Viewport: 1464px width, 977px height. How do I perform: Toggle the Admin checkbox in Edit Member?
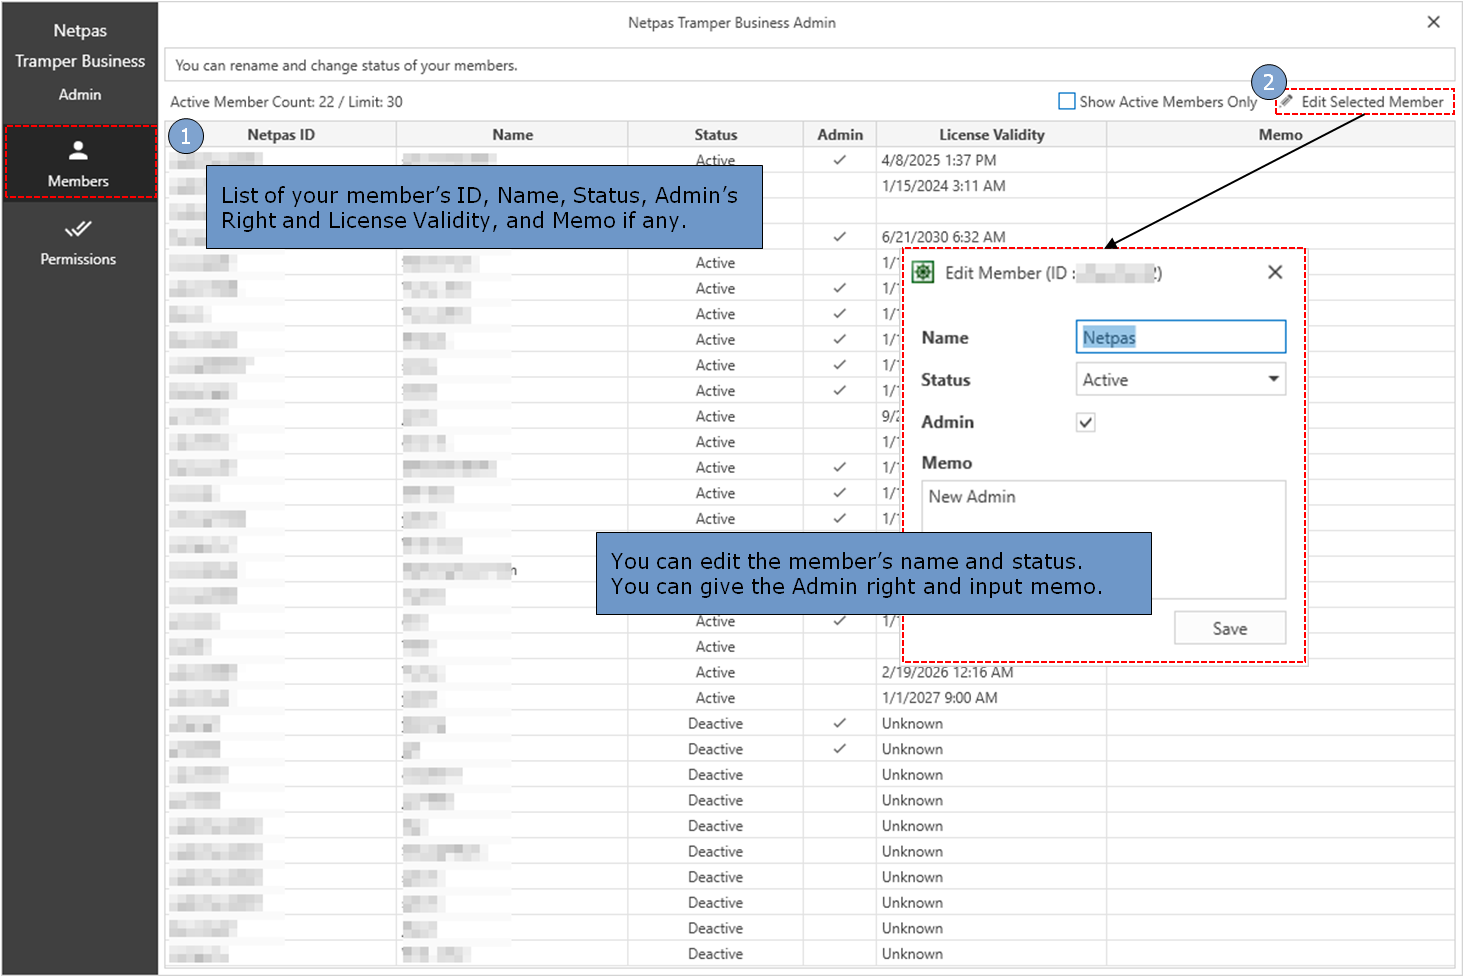coord(1086,422)
